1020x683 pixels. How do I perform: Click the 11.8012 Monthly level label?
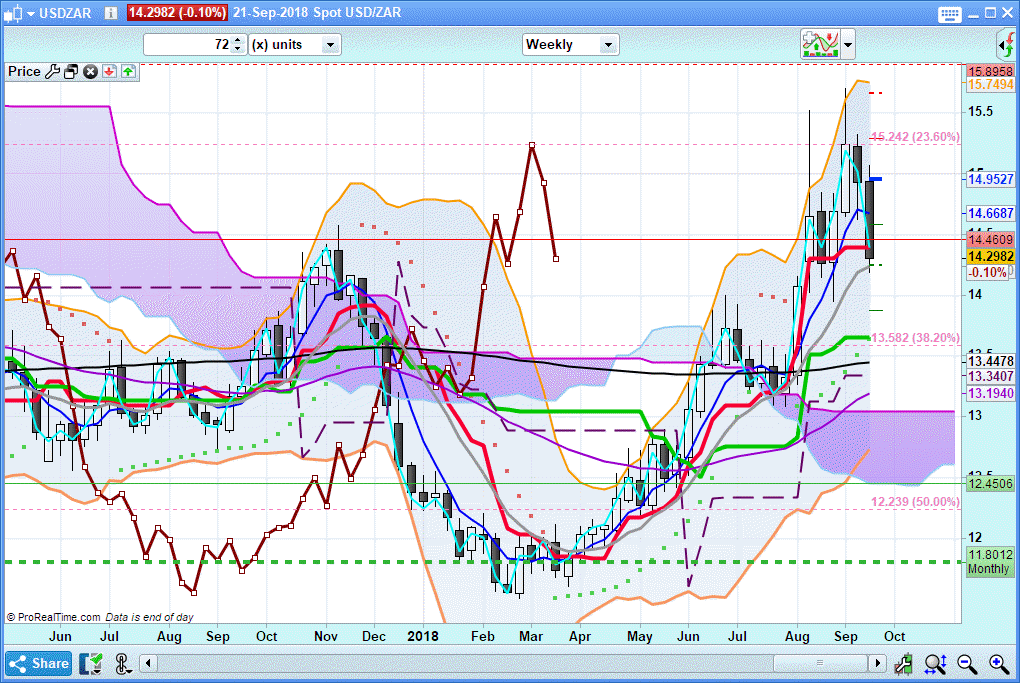click(990, 561)
